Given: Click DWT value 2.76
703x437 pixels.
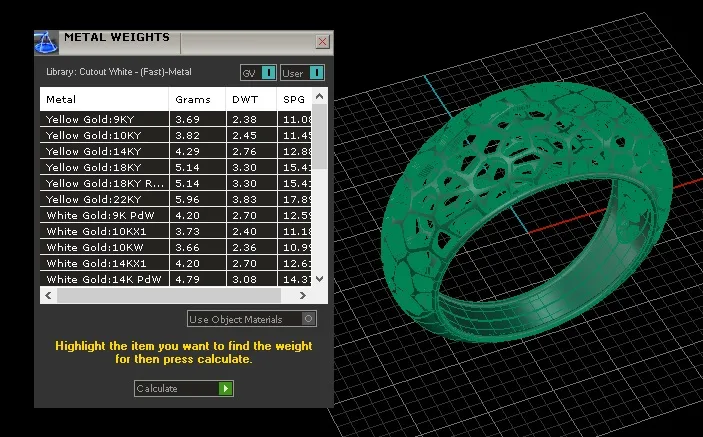Looking at the screenshot, I should tap(244, 151).
